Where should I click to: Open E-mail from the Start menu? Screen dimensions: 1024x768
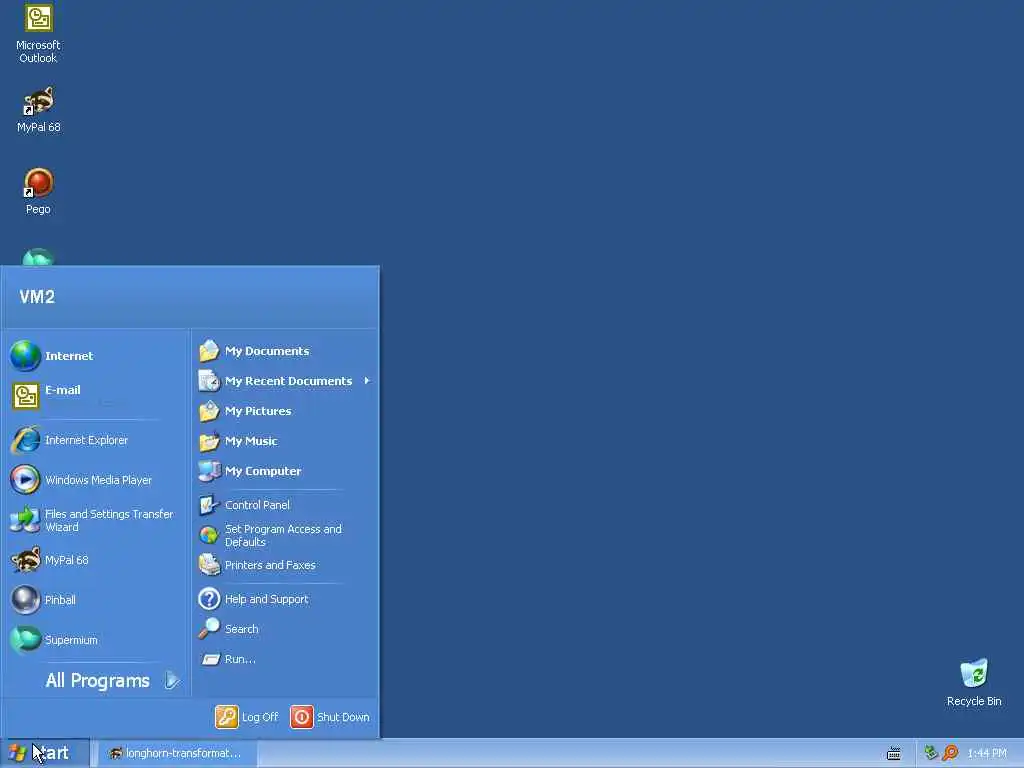tap(95, 396)
